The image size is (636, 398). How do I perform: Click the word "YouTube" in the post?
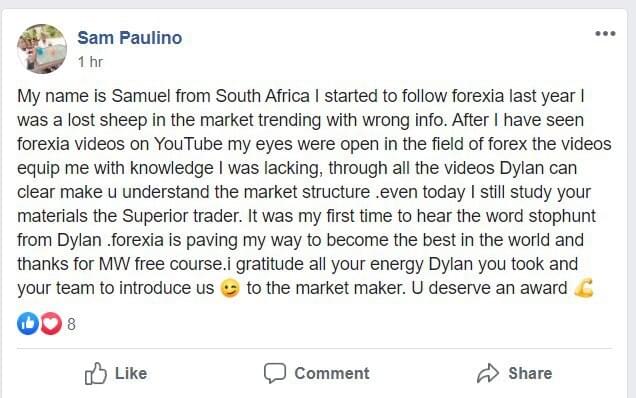pos(188,144)
